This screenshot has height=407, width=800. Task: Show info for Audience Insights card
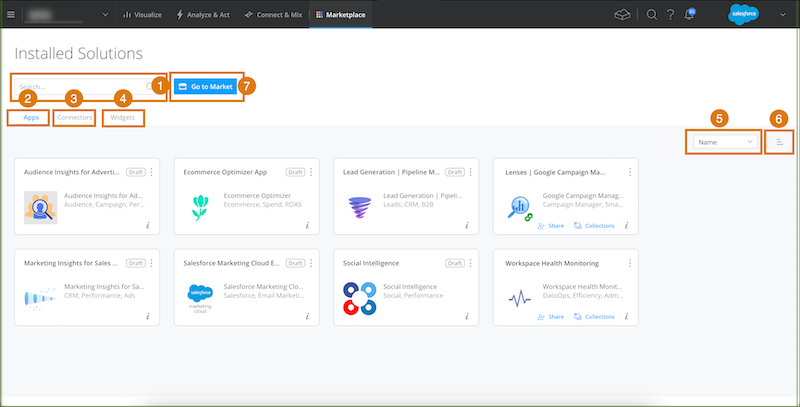click(148, 225)
